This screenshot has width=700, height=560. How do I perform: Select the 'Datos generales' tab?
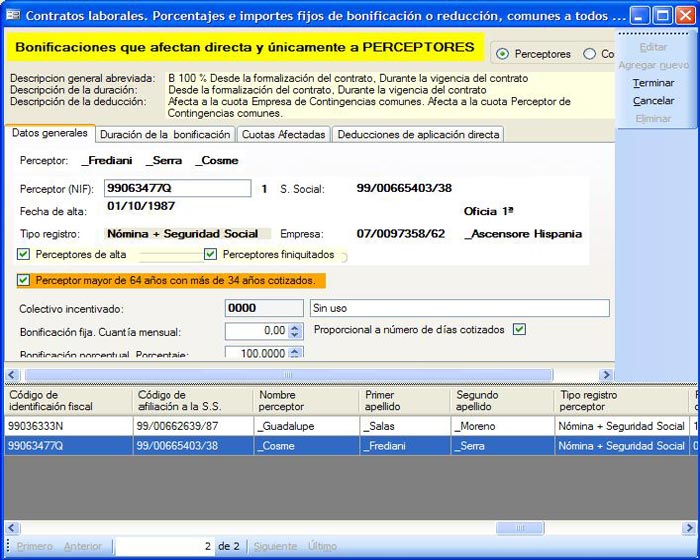click(49, 134)
